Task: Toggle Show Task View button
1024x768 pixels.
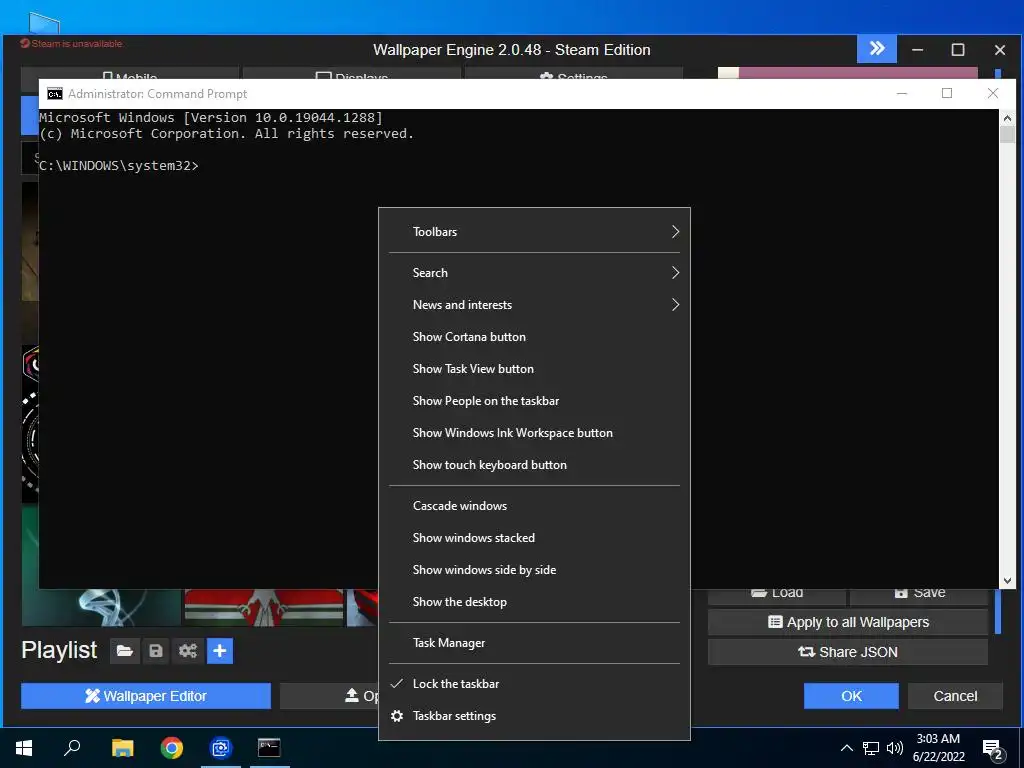Action: tap(534, 369)
